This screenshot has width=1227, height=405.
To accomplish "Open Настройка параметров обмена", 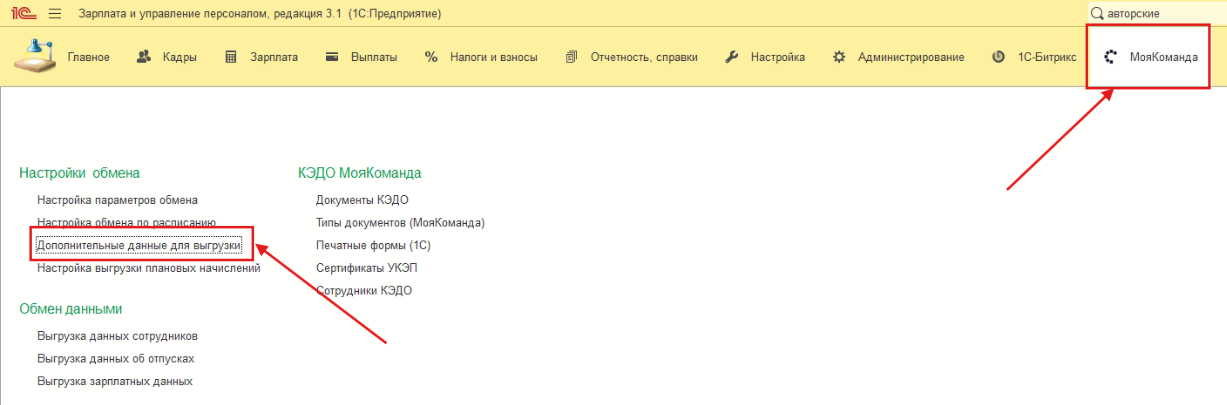I will [x=117, y=200].
